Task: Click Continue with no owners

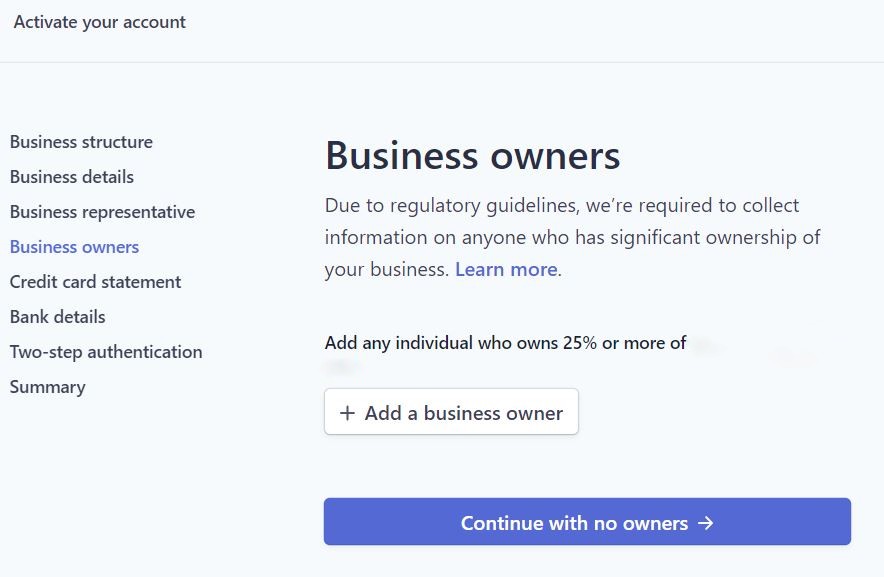Action: [587, 522]
